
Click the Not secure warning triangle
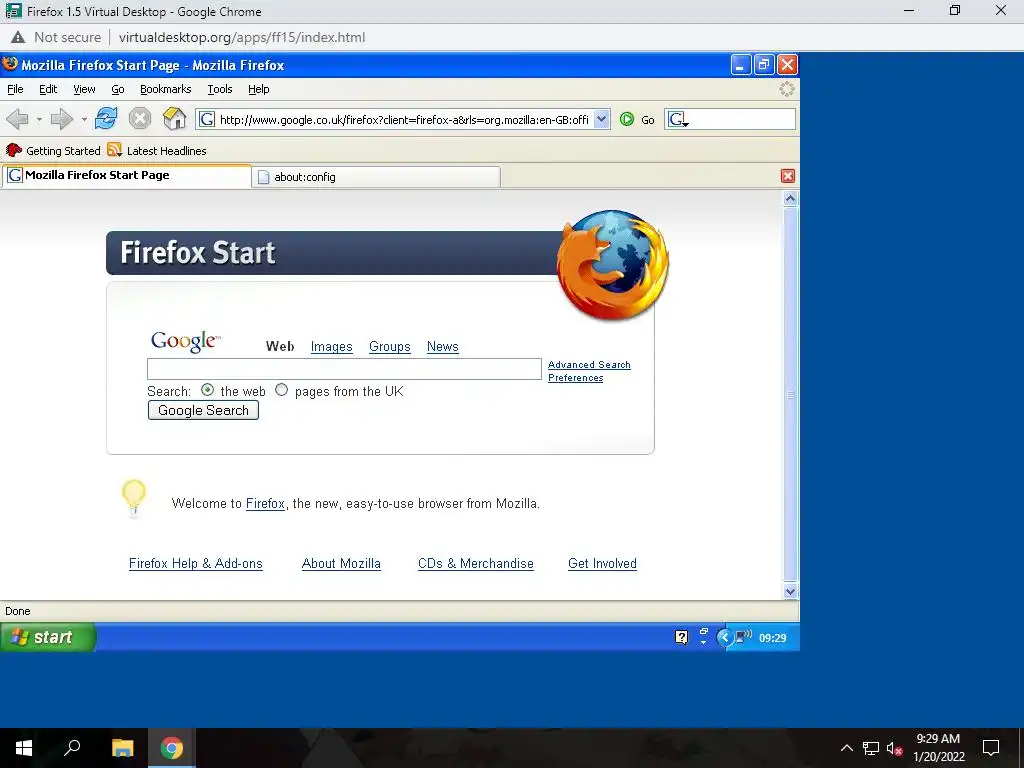point(18,37)
